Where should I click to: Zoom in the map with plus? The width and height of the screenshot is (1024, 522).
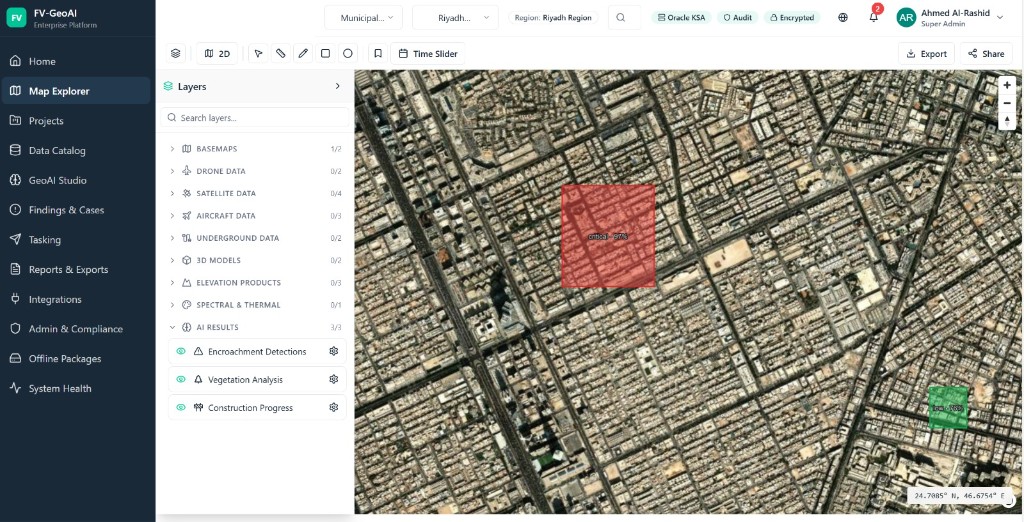1007,86
